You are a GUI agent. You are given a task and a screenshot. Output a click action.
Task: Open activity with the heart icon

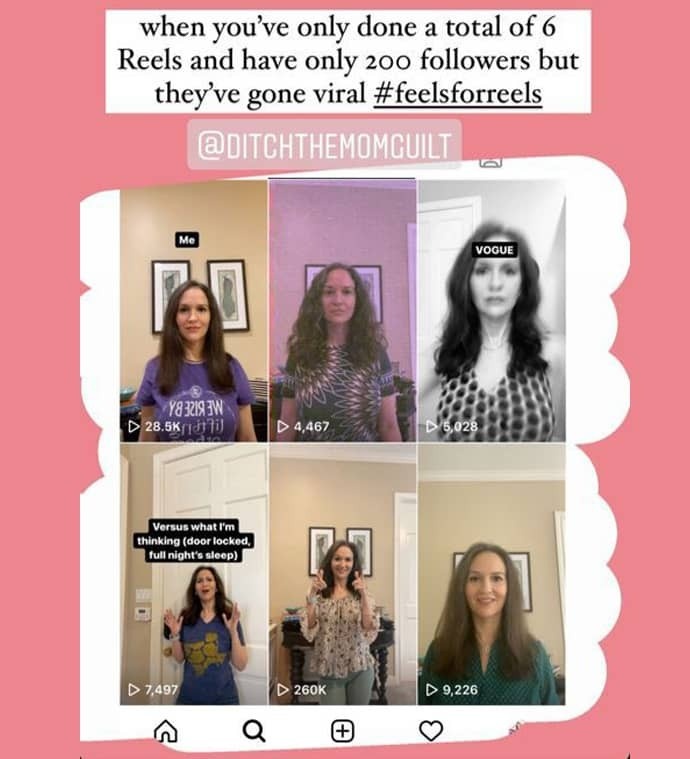point(431,731)
